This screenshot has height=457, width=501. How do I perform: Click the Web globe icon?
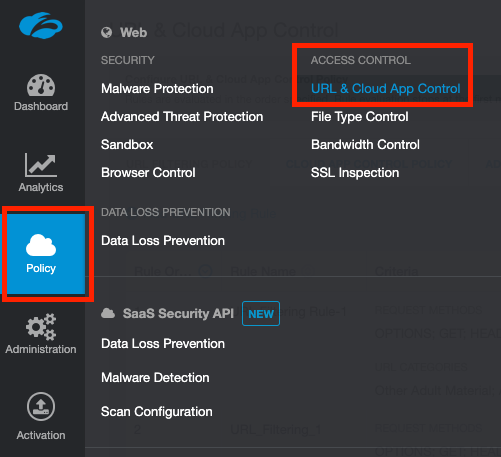pos(106,33)
